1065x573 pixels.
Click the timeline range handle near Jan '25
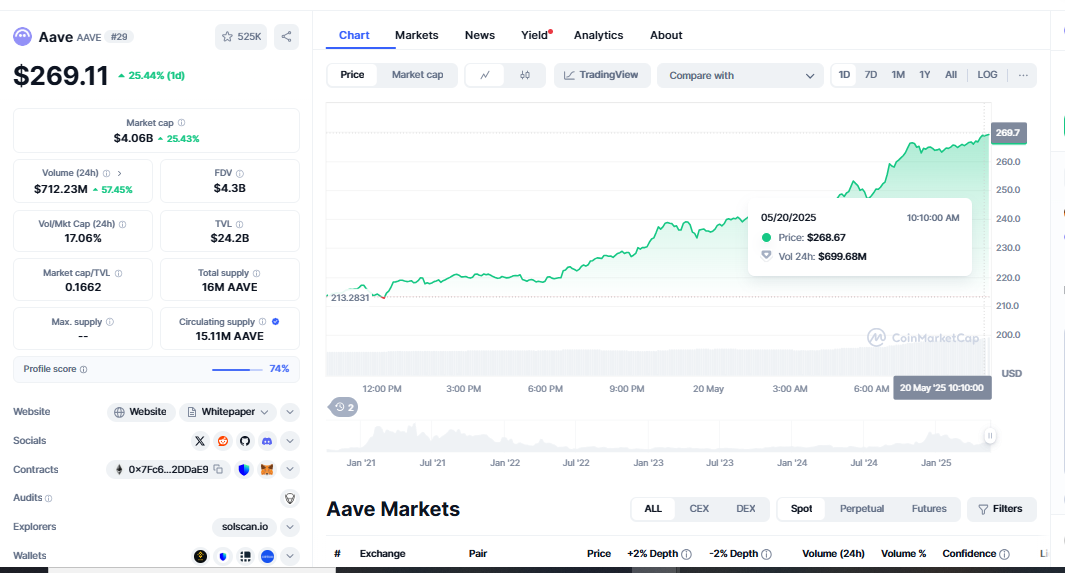(990, 436)
